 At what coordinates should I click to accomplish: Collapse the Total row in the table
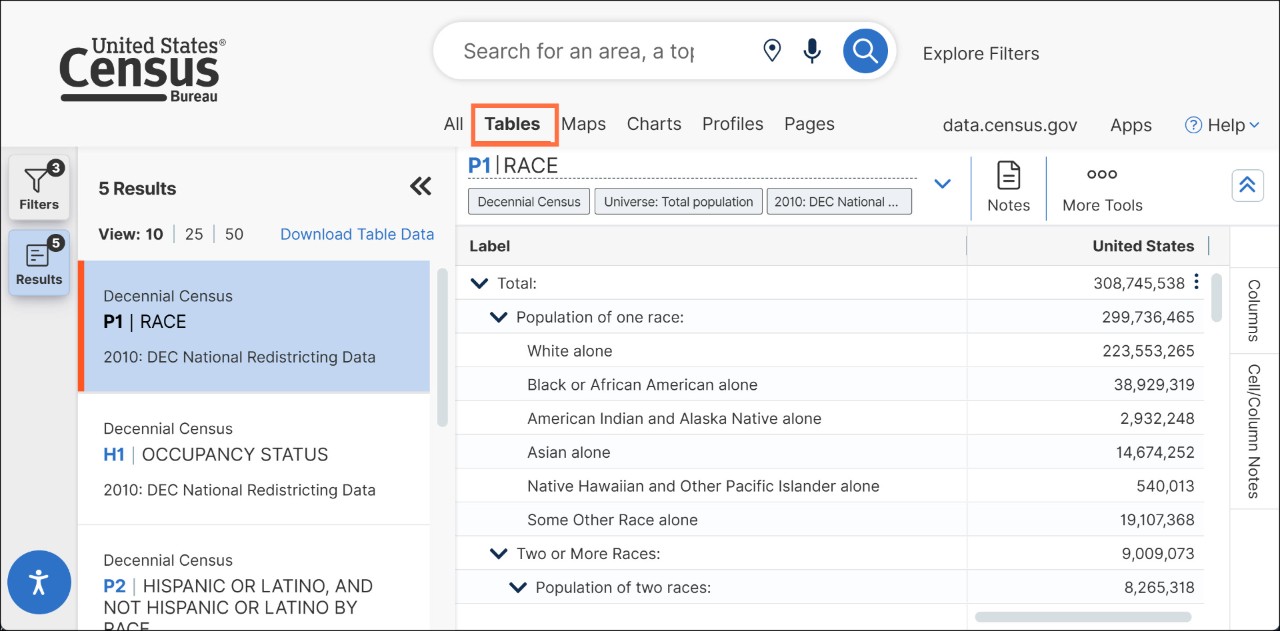tap(478, 283)
